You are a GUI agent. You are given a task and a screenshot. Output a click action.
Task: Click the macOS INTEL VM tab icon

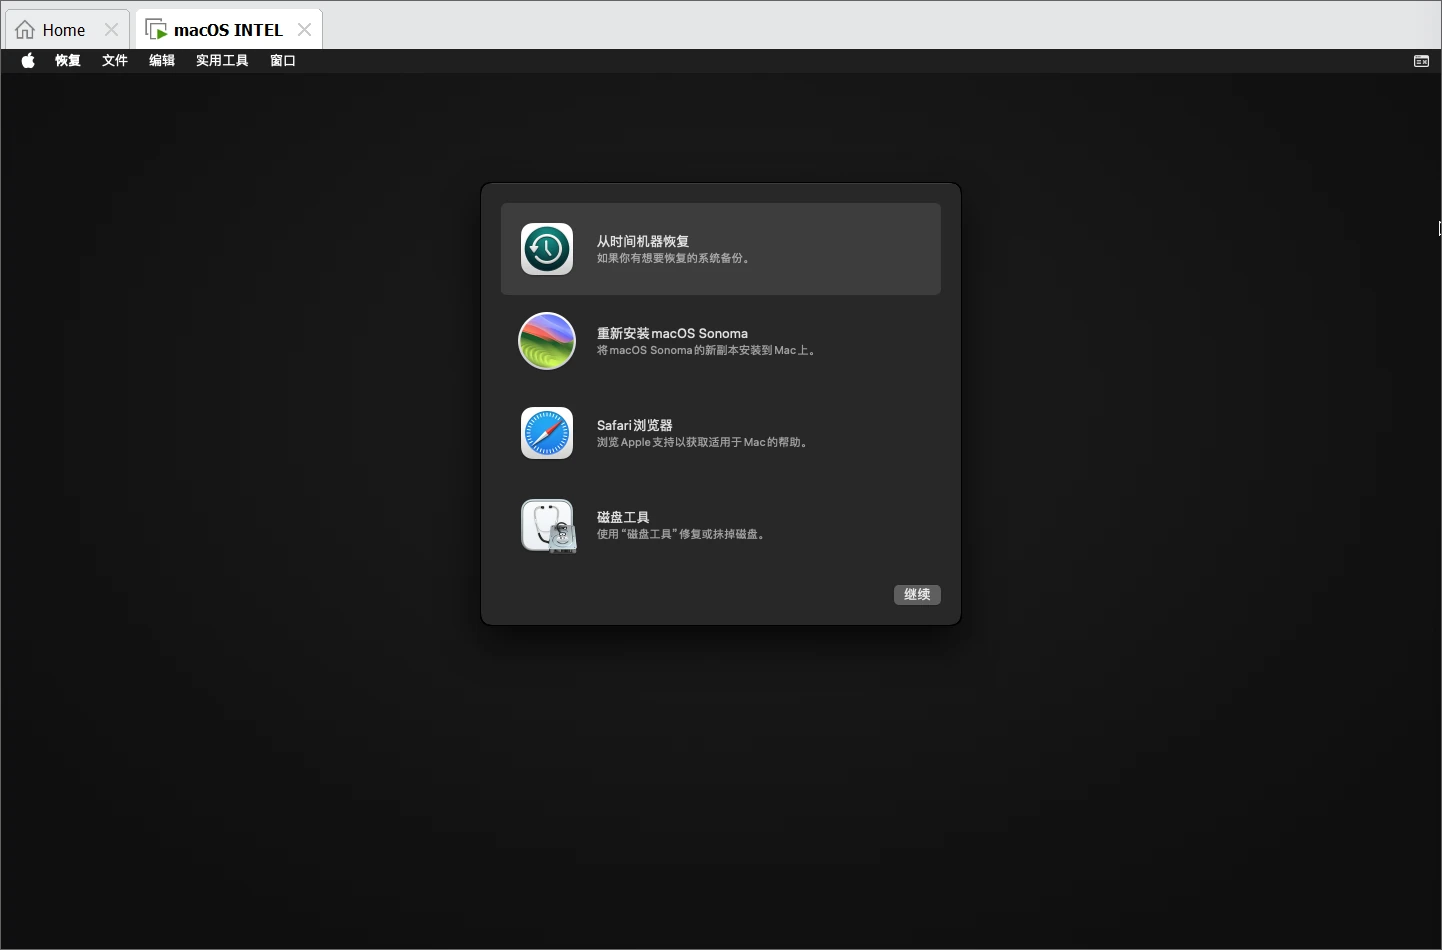[x=156, y=30]
